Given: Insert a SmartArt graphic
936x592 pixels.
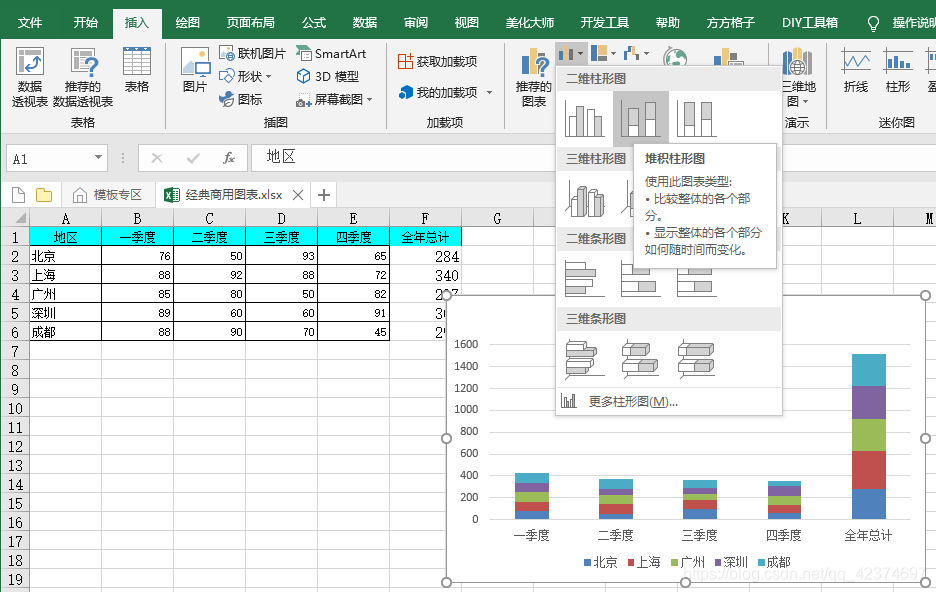Looking at the screenshot, I should click(331, 54).
